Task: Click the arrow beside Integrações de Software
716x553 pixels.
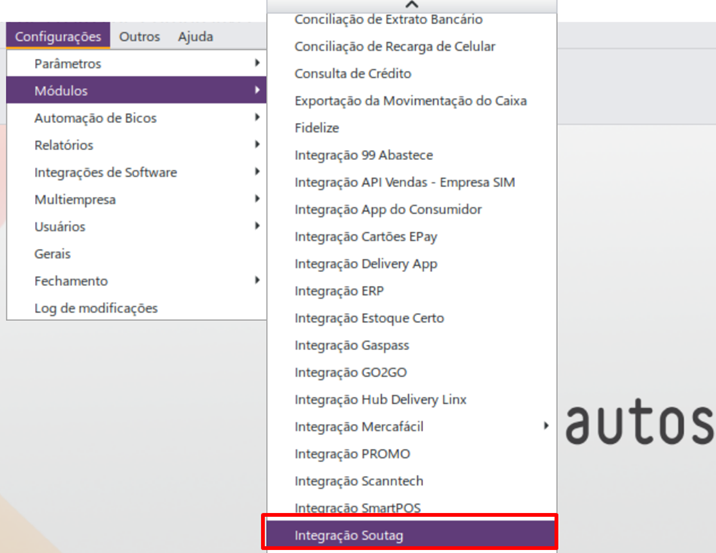Action: point(258,171)
